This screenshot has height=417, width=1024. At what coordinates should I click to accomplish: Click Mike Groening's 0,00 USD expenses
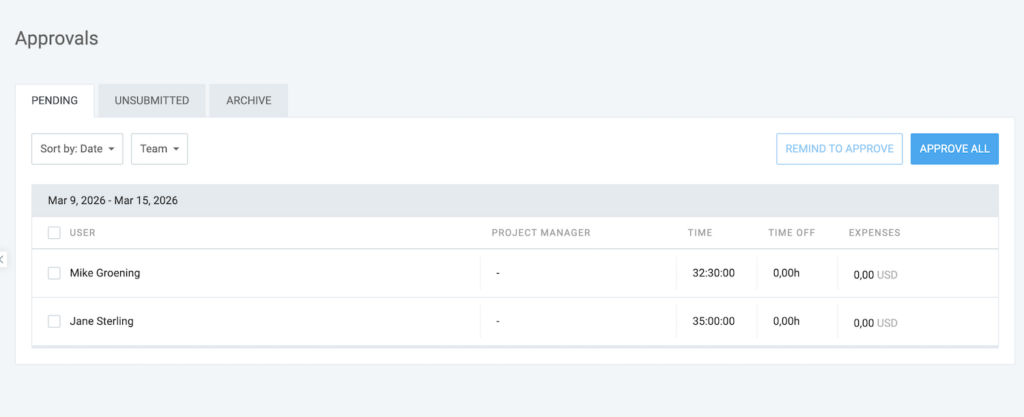click(x=875, y=274)
